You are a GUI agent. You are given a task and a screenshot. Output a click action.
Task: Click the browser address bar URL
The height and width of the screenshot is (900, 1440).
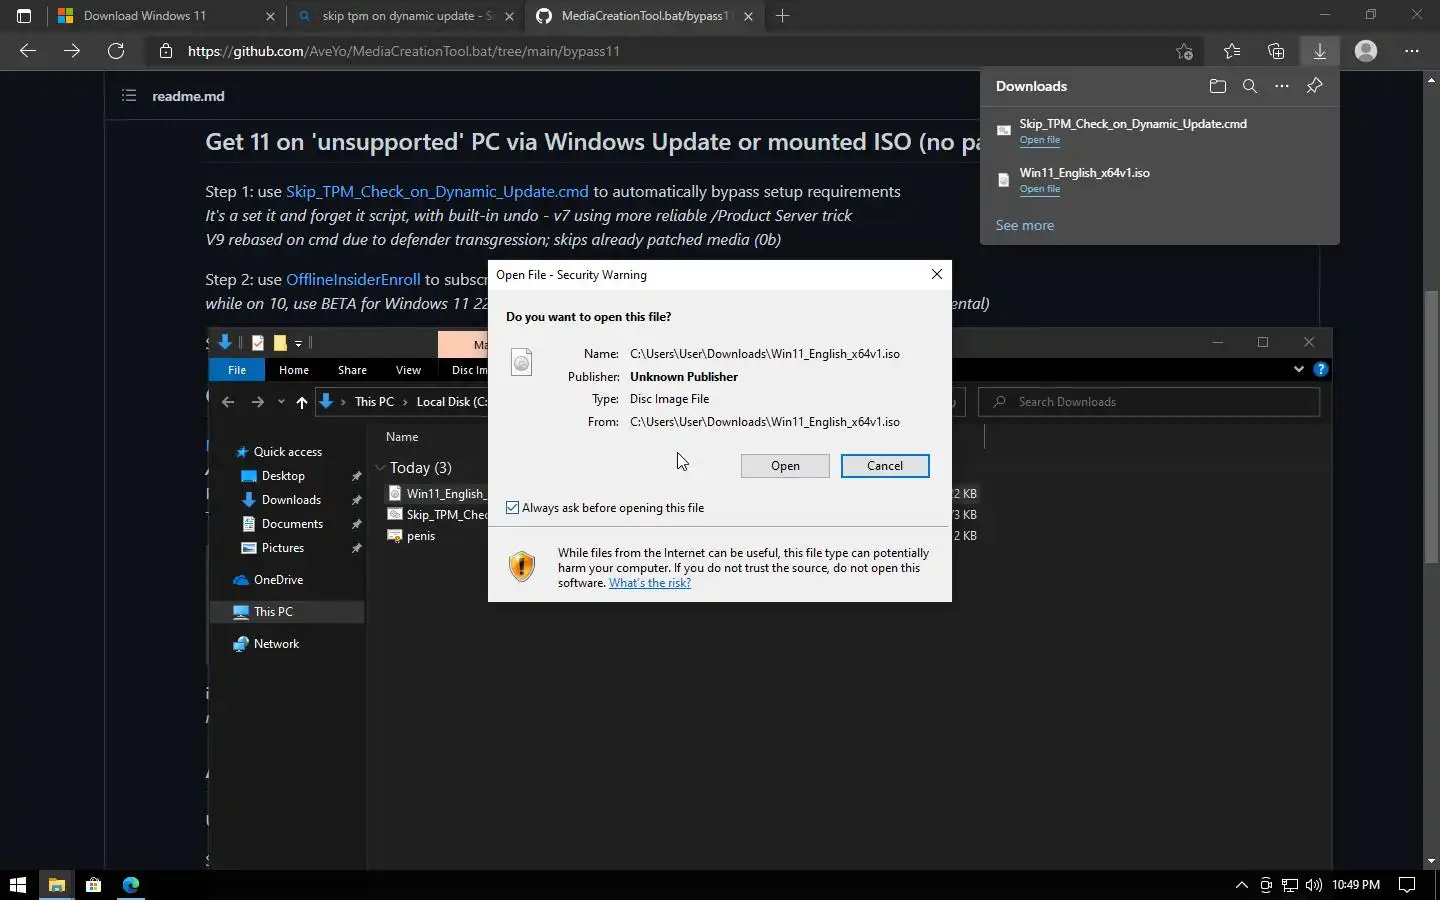coord(404,51)
